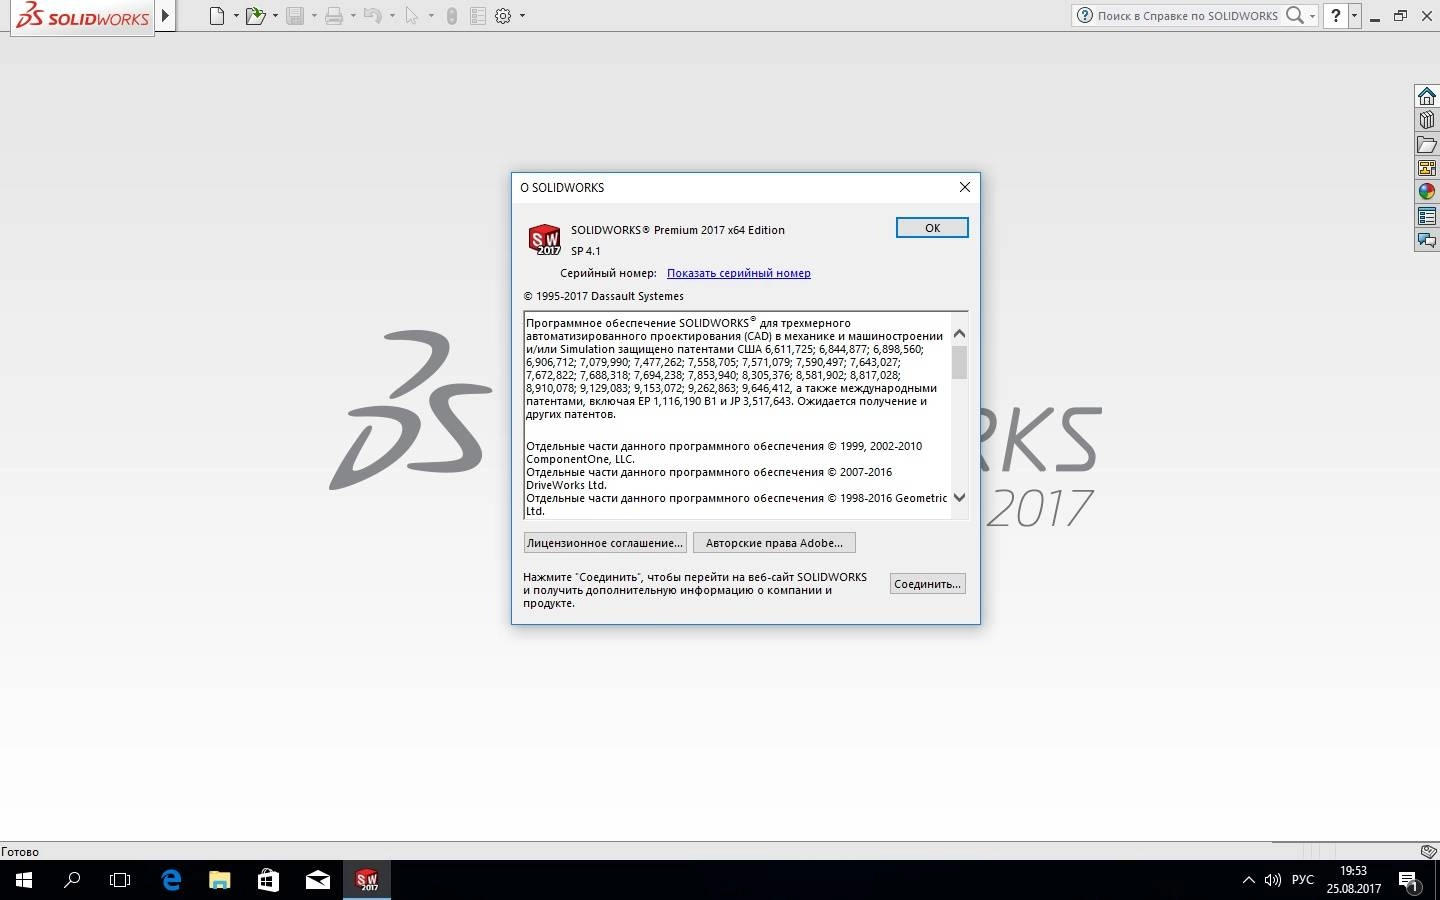Click the File Properties list icon
The width and height of the screenshot is (1440, 900).
point(478,16)
